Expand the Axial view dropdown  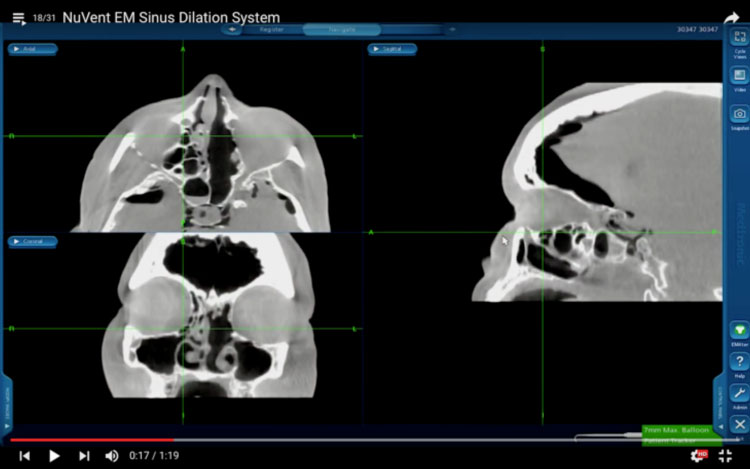32,49
